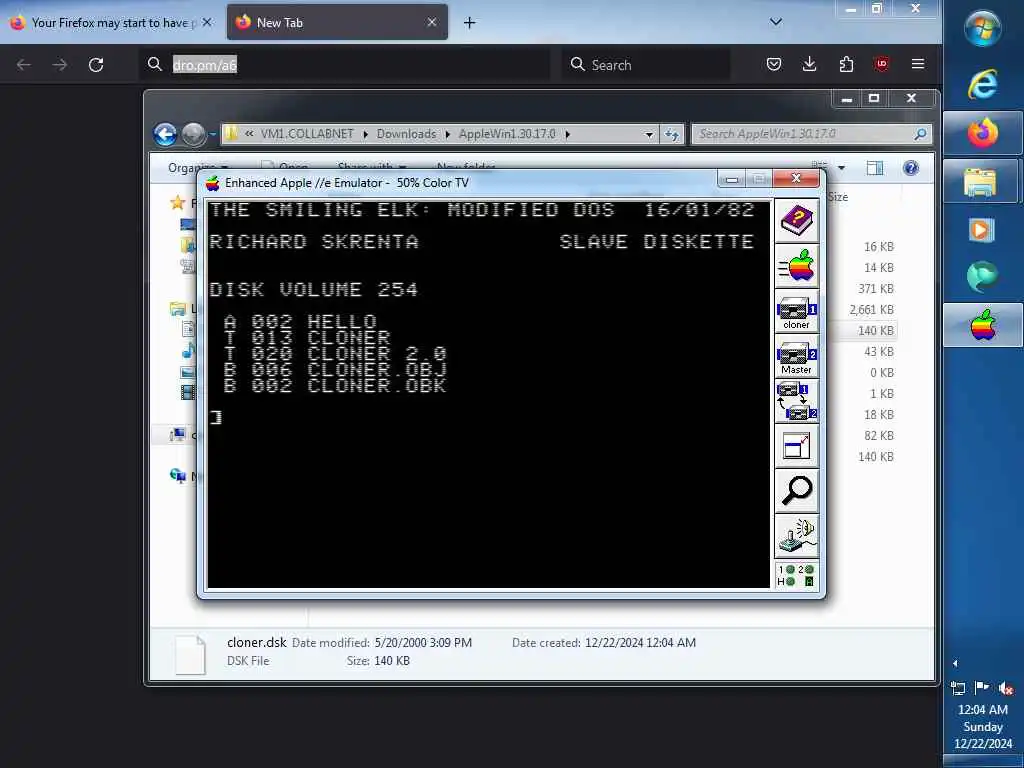Click the Firefox Search box

pos(645,65)
